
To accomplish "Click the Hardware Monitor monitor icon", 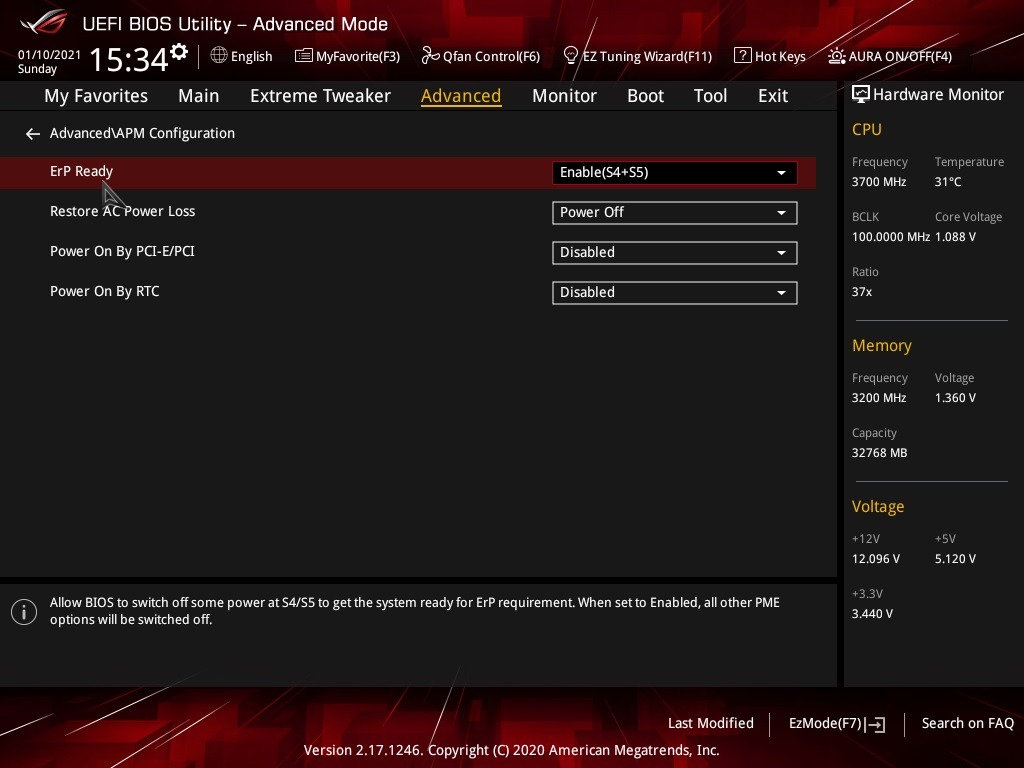I will (x=861, y=95).
